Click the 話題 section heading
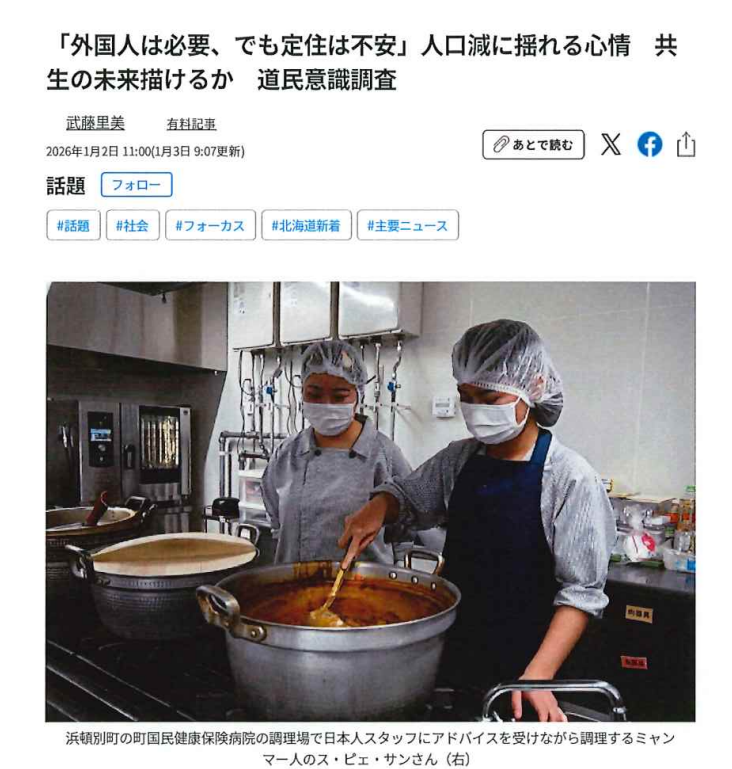 [x=66, y=185]
